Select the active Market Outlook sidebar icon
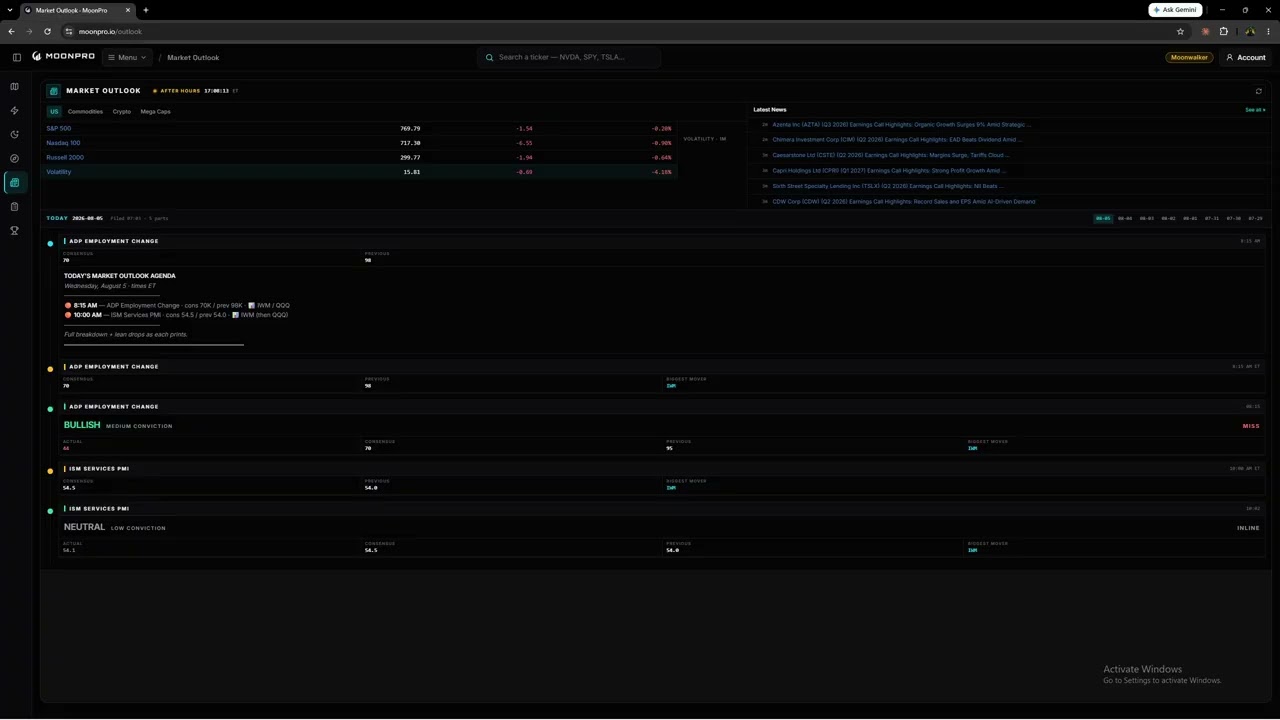 click(14, 183)
